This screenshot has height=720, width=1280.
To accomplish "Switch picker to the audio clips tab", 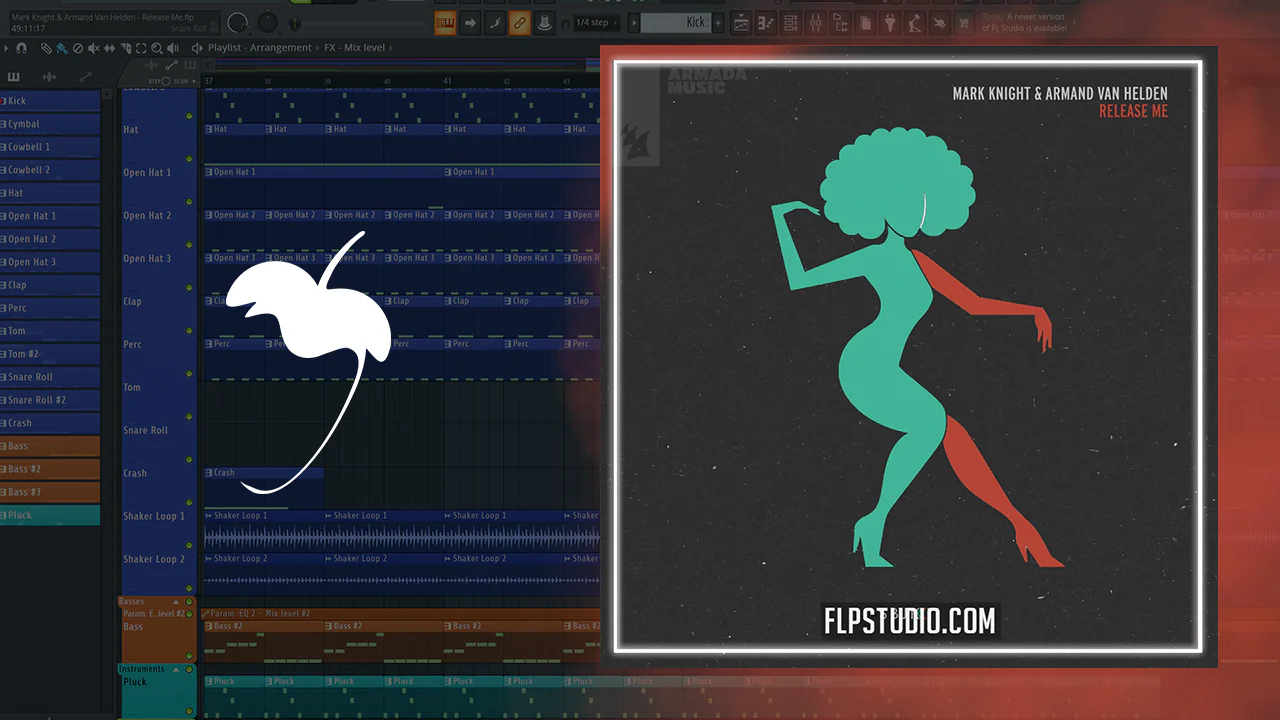I will [49, 77].
